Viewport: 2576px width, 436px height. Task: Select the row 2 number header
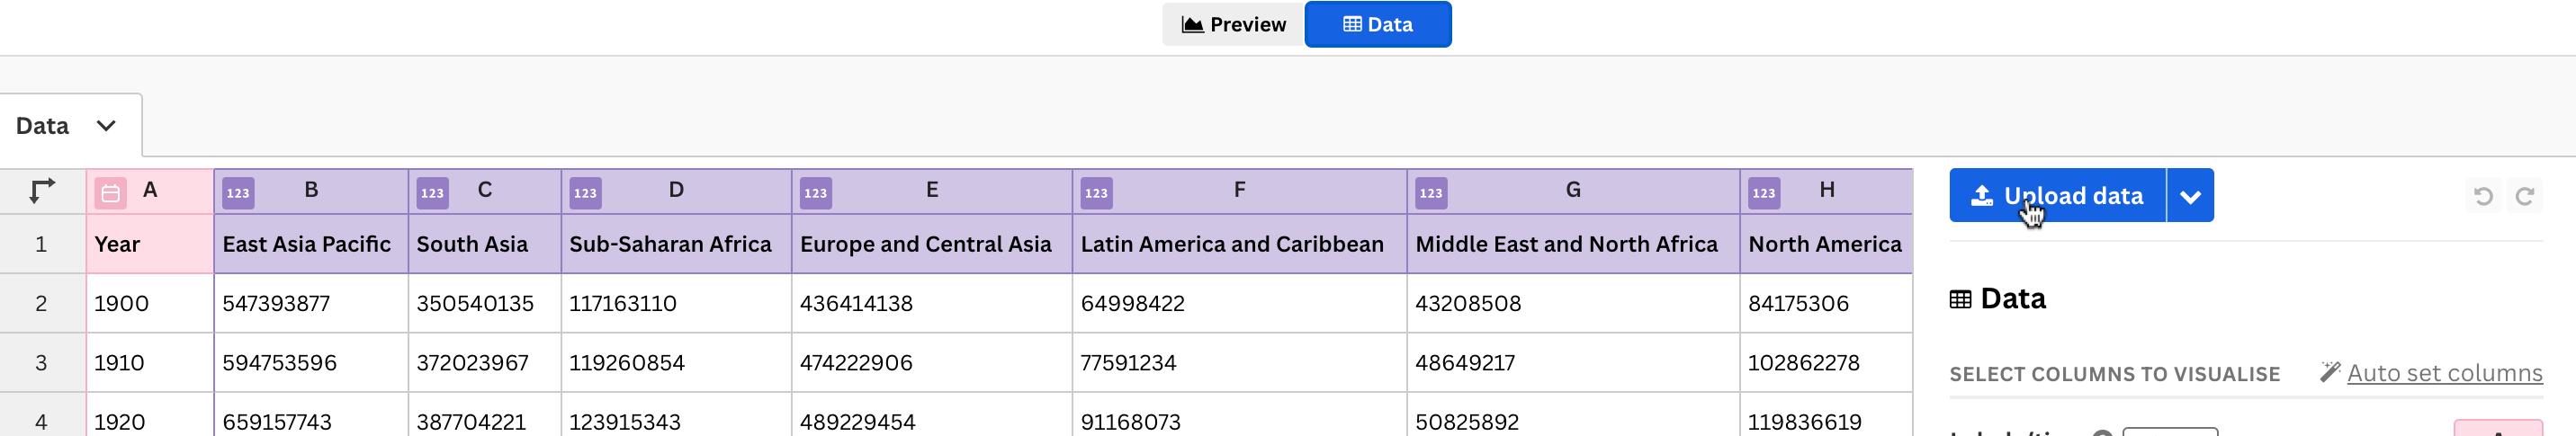coord(41,303)
